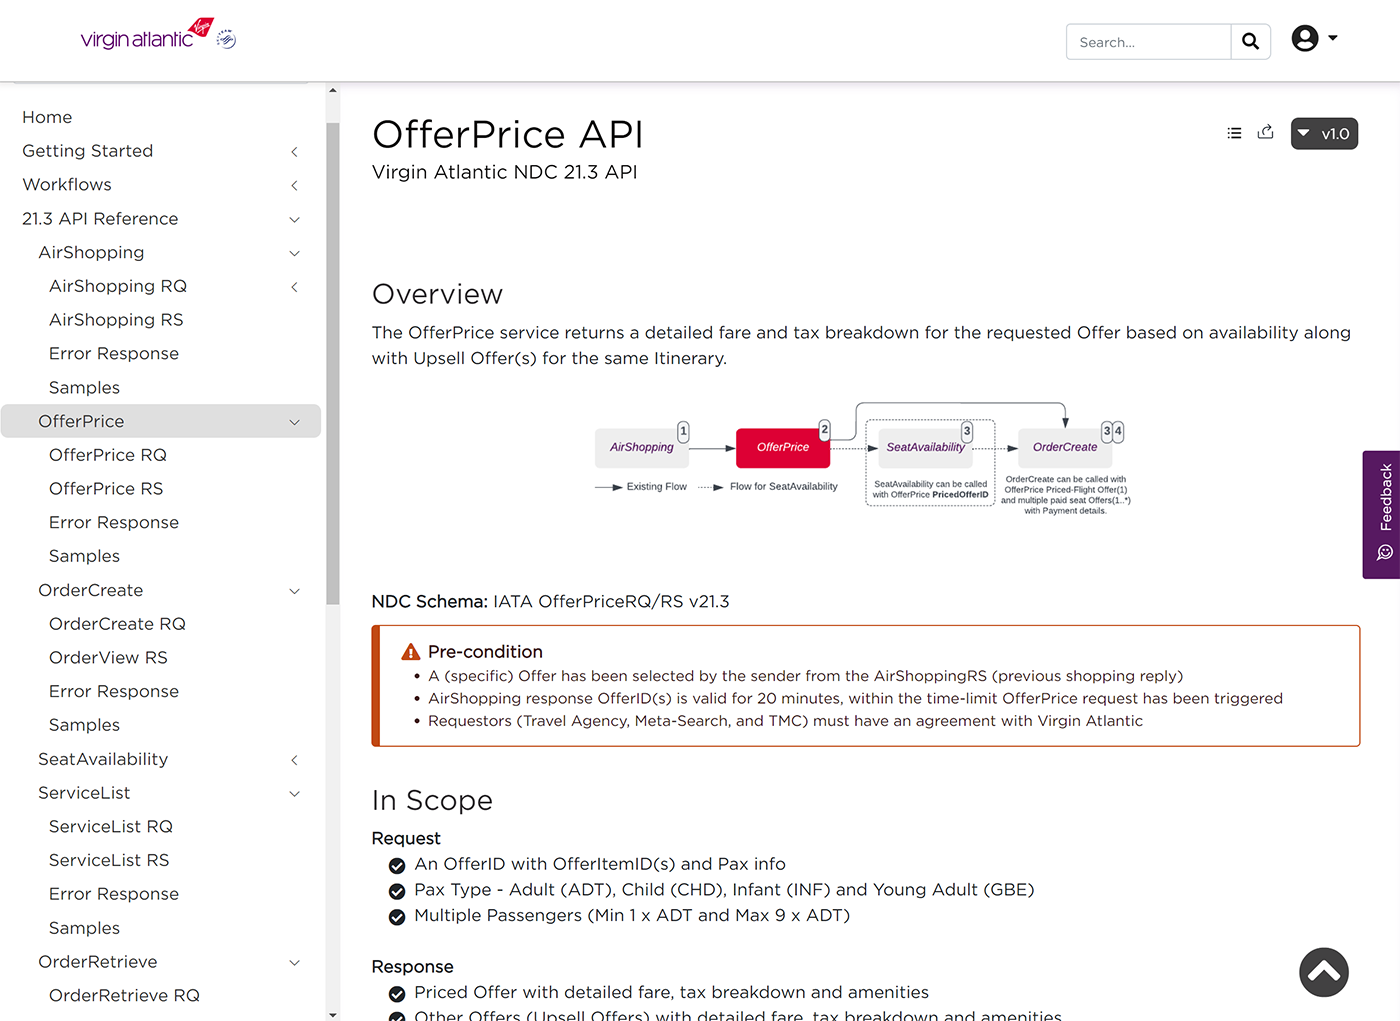Open Samples under ServiceList
This screenshot has width=1400, height=1021.
[x=84, y=928]
